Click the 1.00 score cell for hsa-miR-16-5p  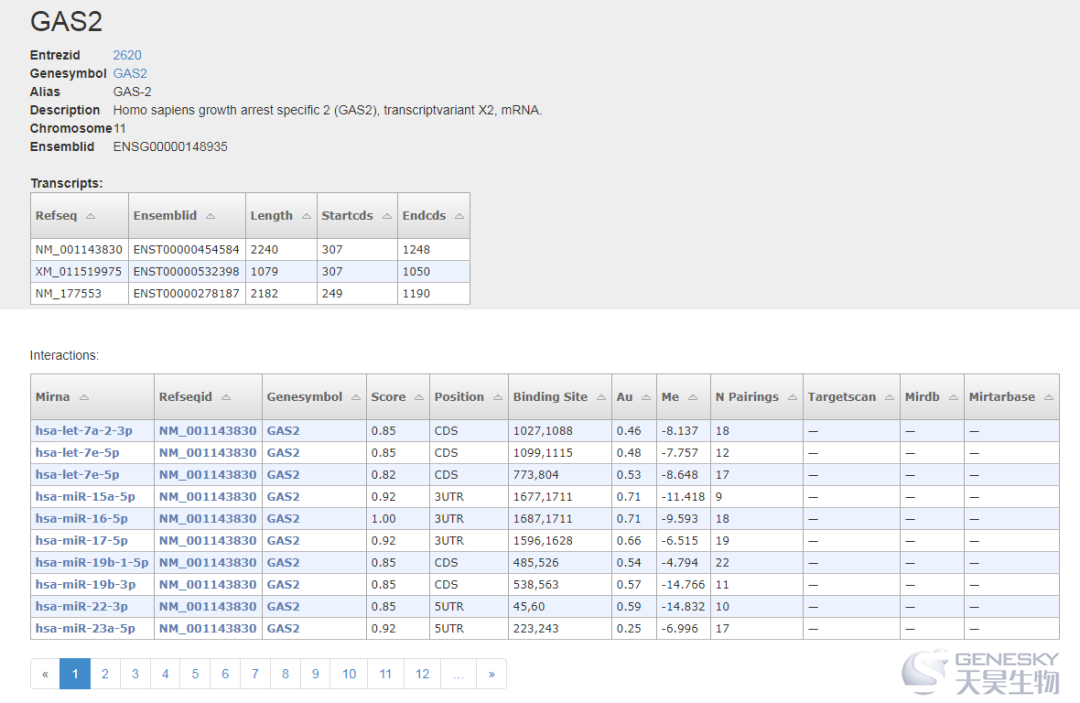coord(398,519)
